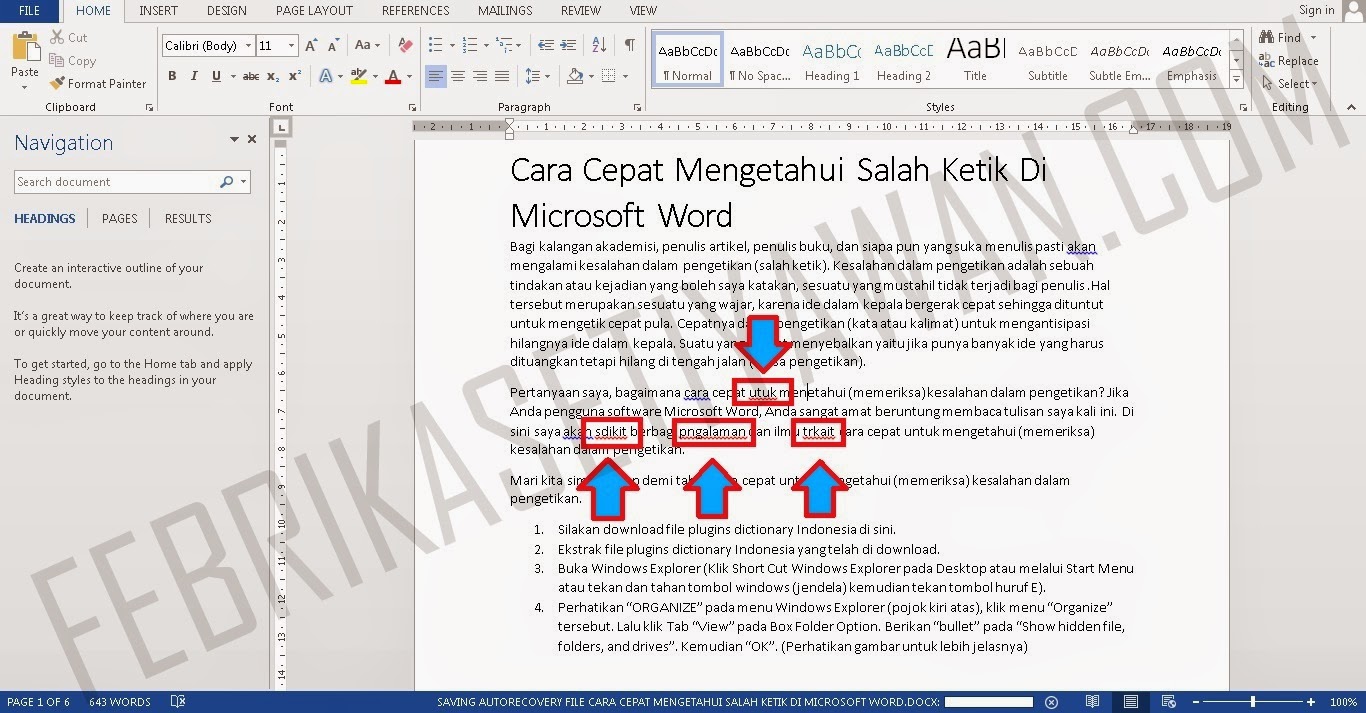
Task: Open the MAILINGS ribbon tab
Action: 504,11
